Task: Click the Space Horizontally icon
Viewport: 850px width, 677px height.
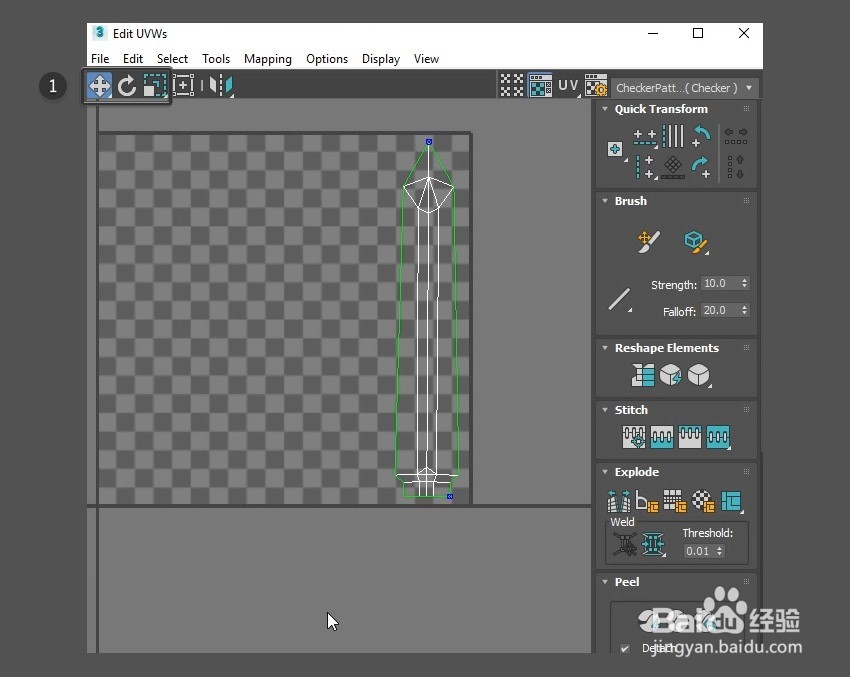Action: tap(736, 136)
